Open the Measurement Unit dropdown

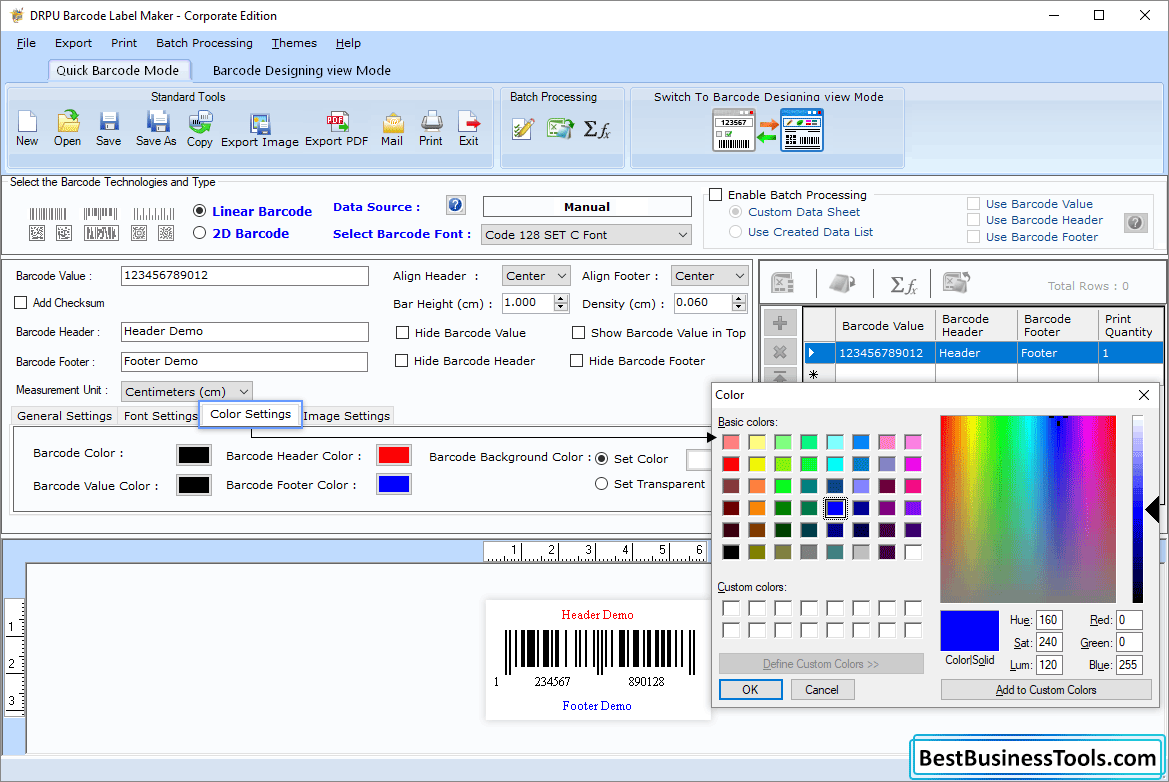click(186, 391)
